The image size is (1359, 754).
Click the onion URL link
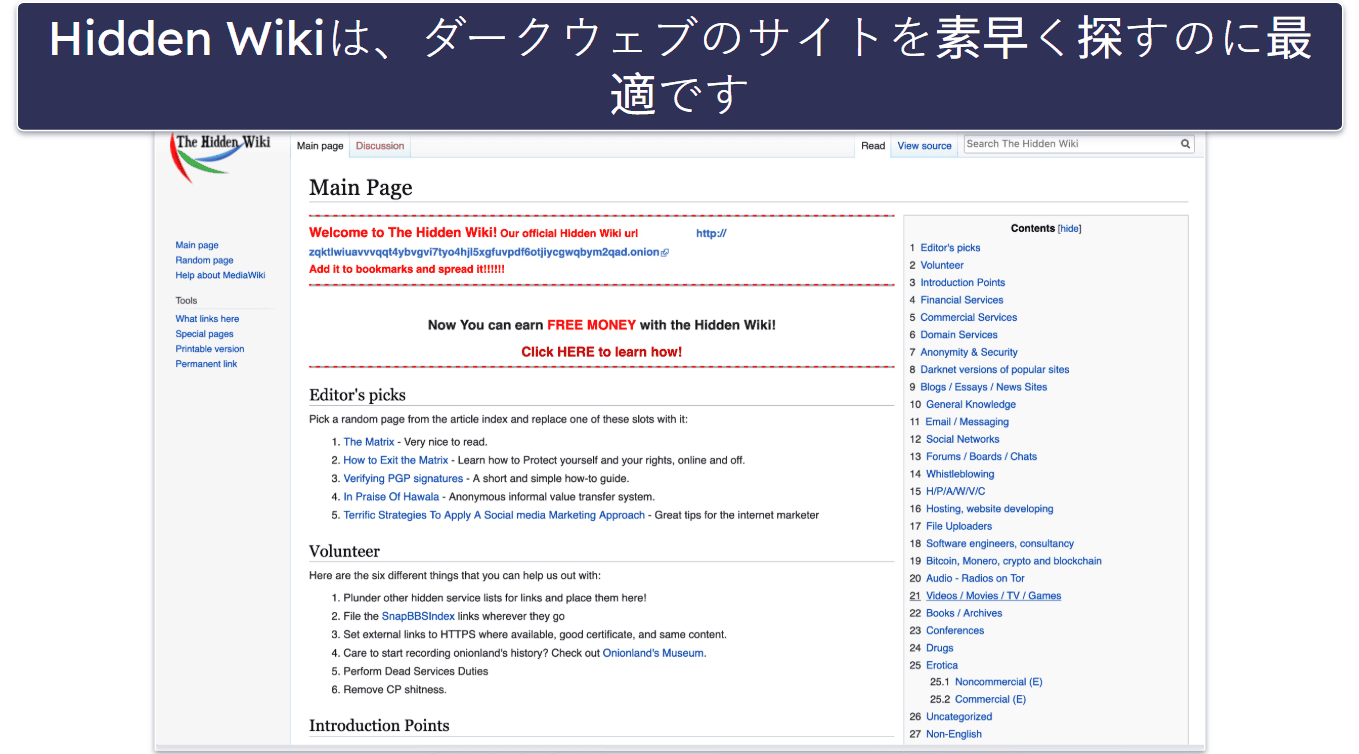[x=484, y=252]
